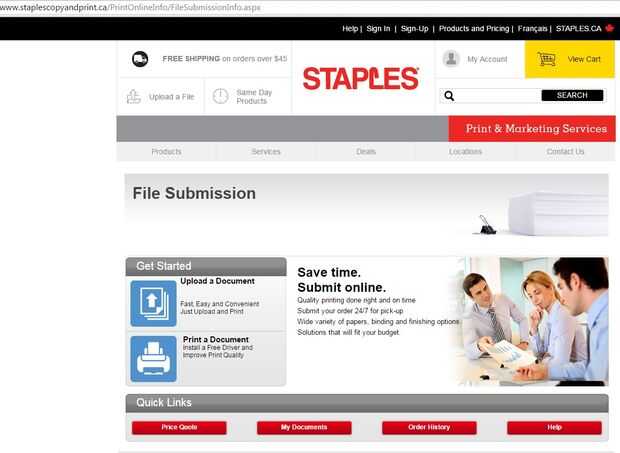Click 'Quality printing done right' line
This screenshot has height=453, width=620.
[x=356, y=300]
